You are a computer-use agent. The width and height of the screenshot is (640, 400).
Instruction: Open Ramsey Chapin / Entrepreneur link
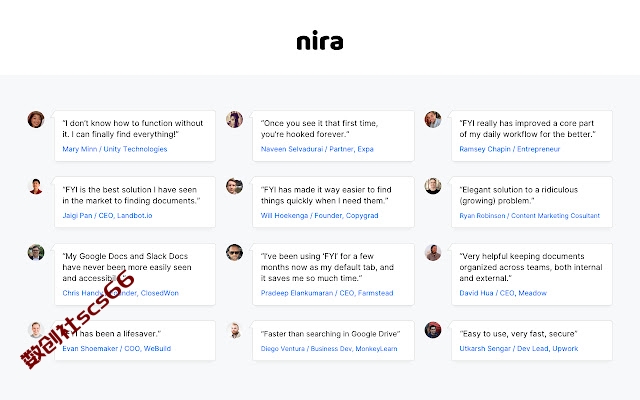coord(509,149)
